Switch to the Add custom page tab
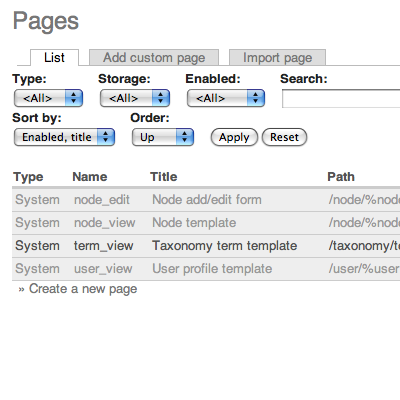This screenshot has width=400, height=400. (x=154, y=58)
